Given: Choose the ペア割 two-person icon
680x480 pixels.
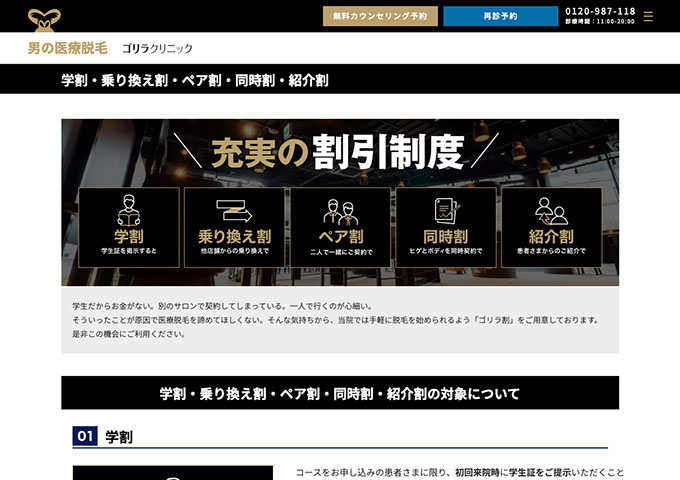Looking at the screenshot, I should coord(340,212).
